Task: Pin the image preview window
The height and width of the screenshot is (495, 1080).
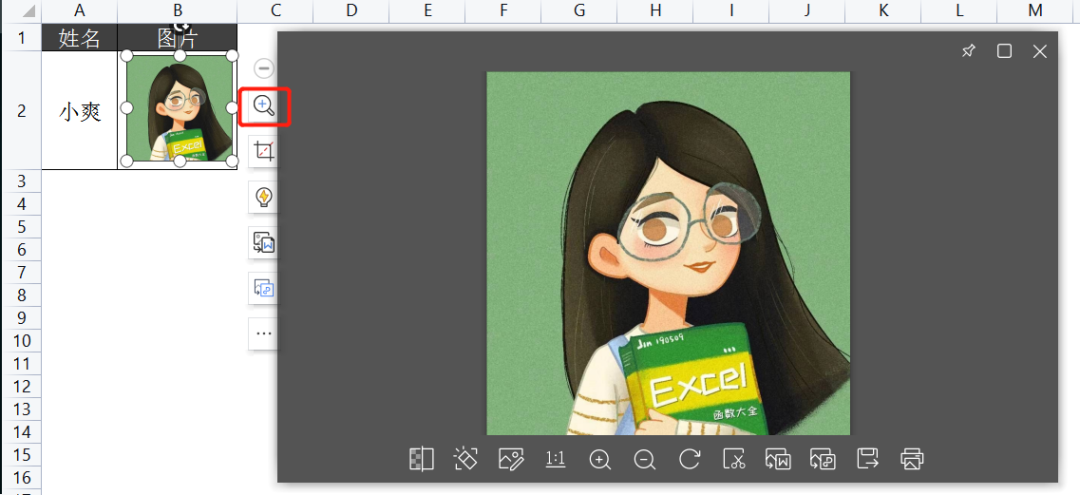Action: 968,51
